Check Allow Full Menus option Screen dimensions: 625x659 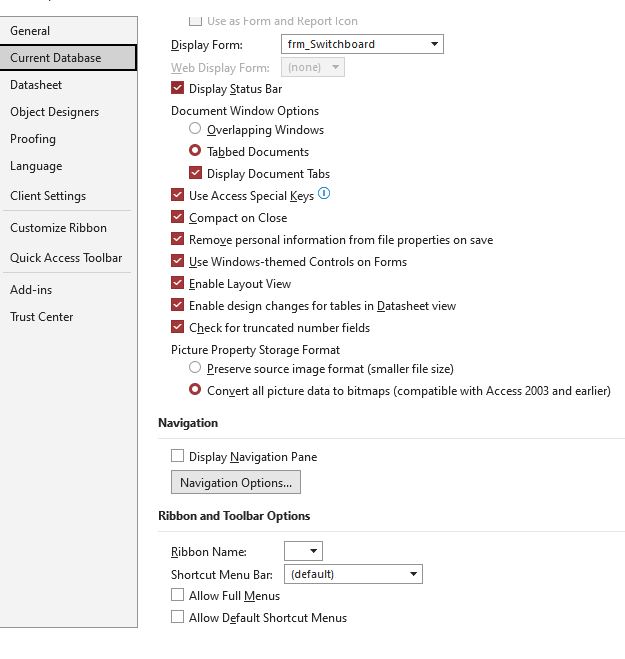[178, 596]
